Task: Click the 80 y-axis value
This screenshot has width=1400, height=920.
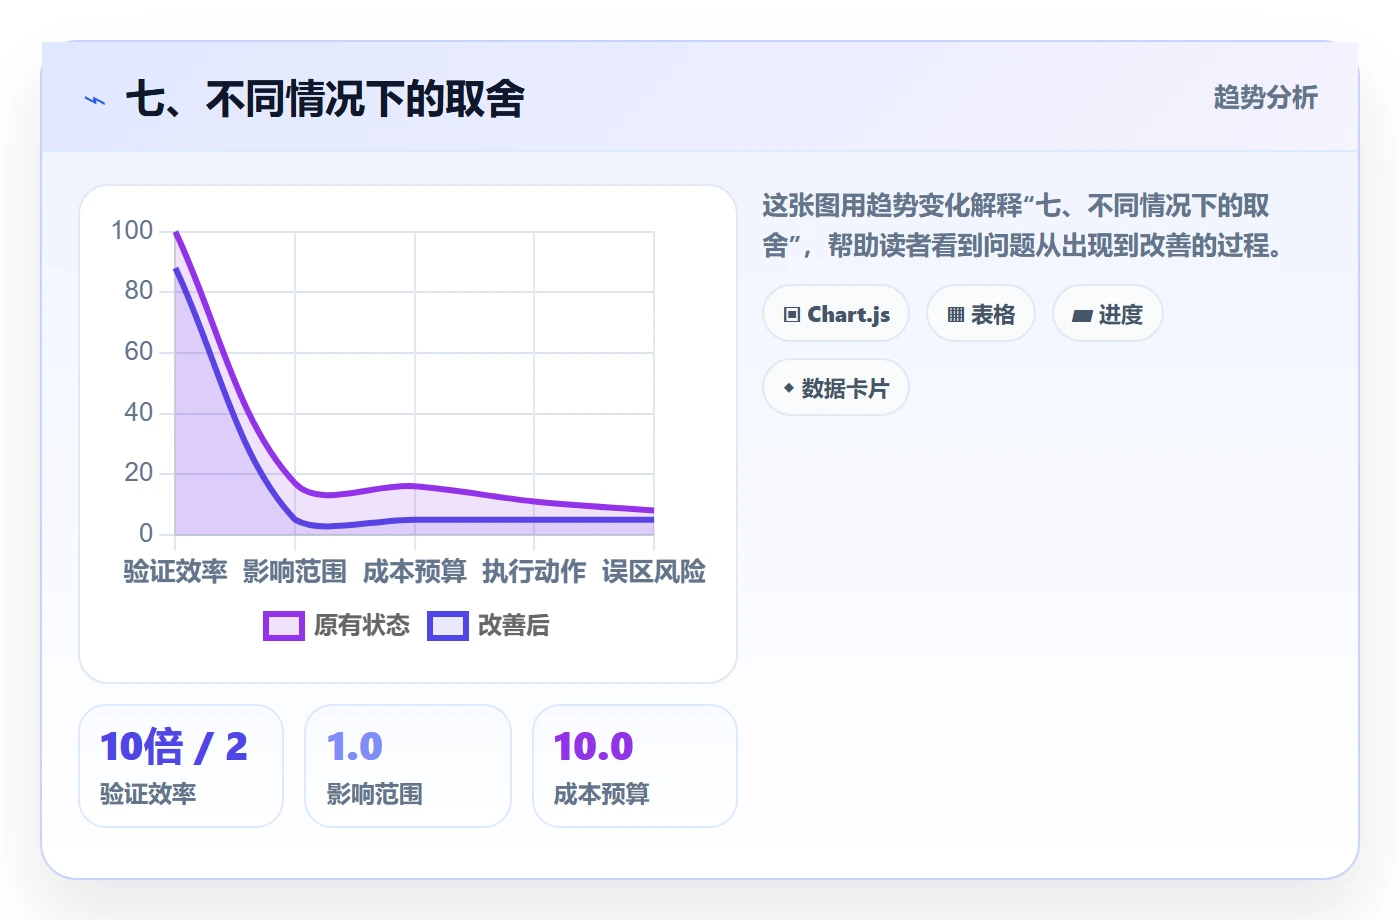Action: pyautogui.click(x=139, y=291)
